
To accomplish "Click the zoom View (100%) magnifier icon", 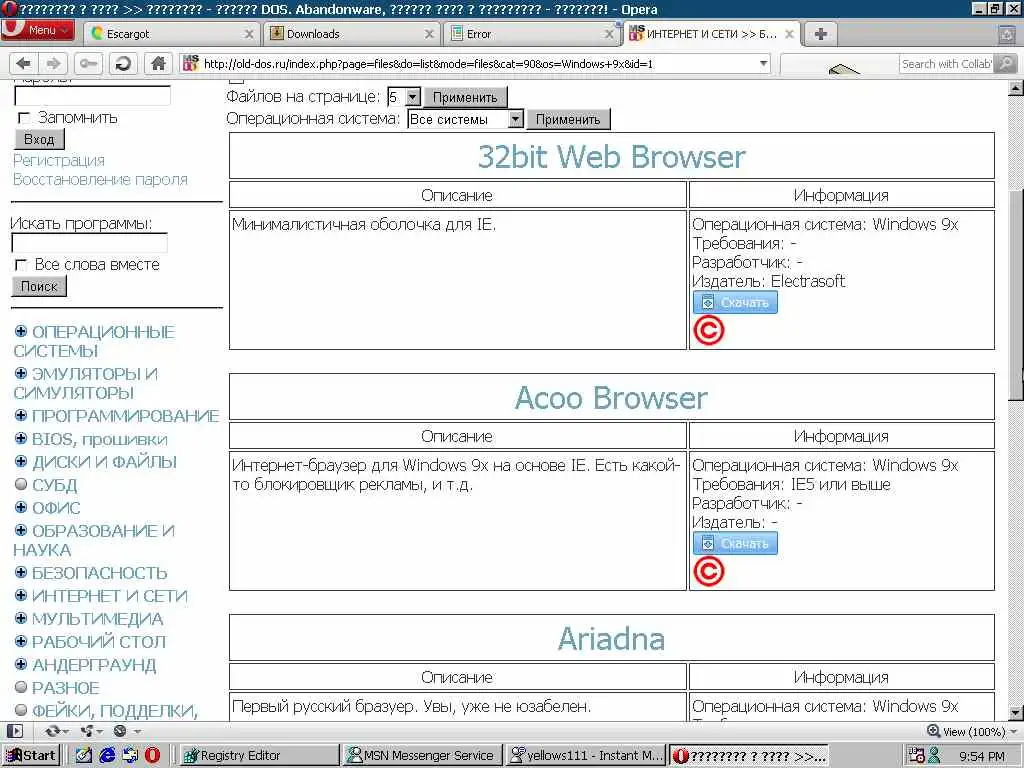I will 934,731.
